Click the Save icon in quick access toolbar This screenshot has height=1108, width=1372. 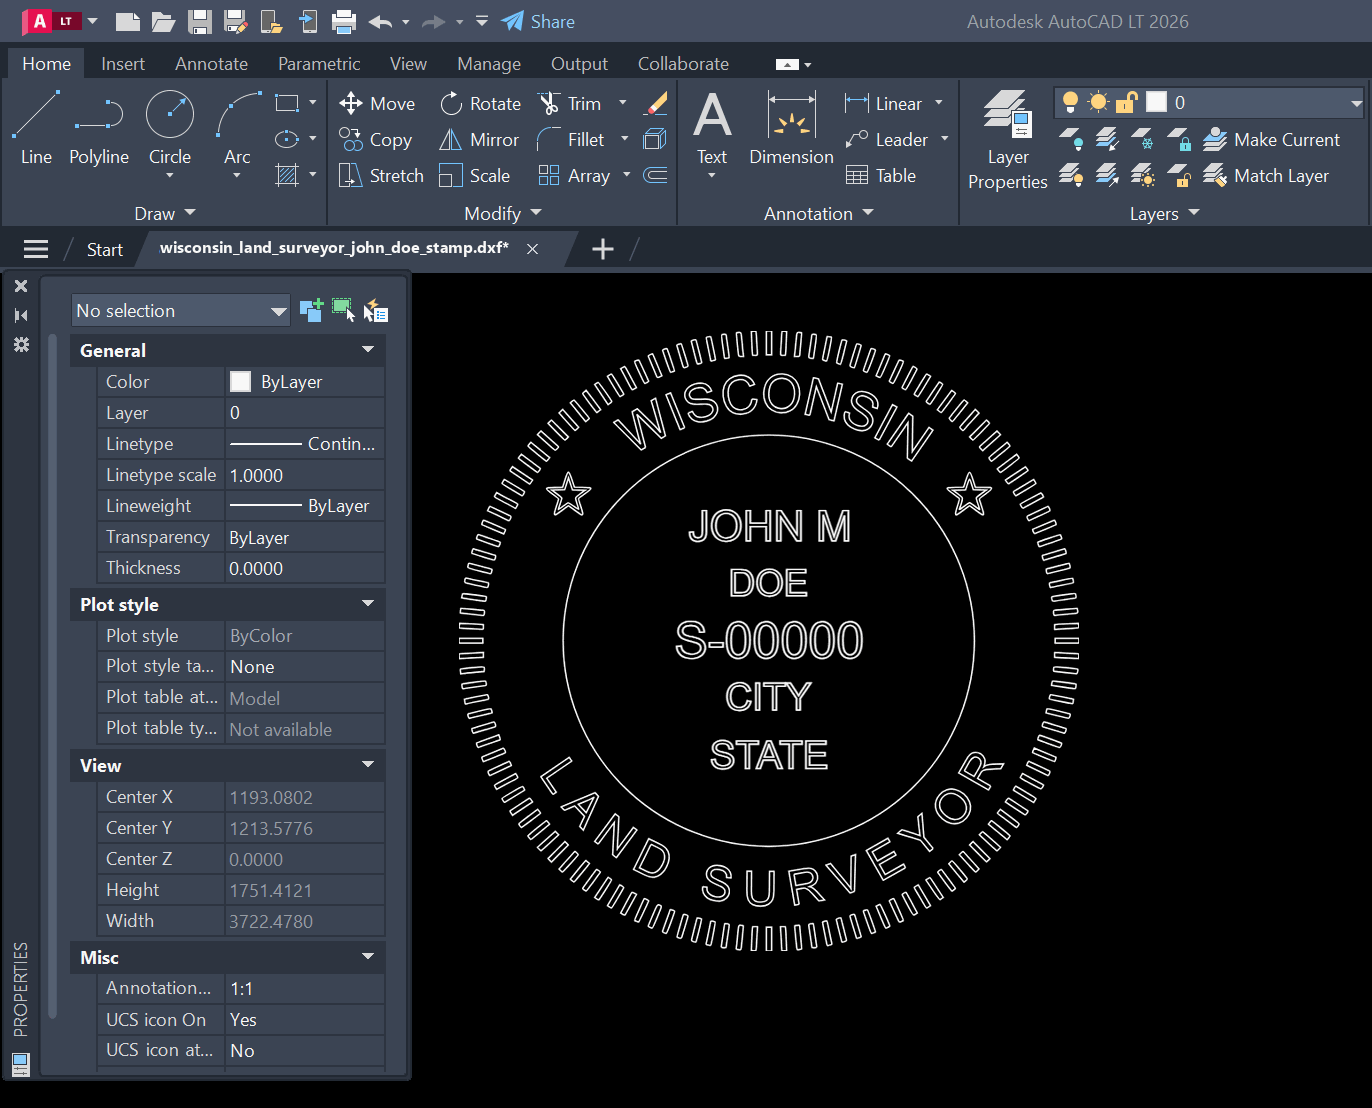(200, 21)
